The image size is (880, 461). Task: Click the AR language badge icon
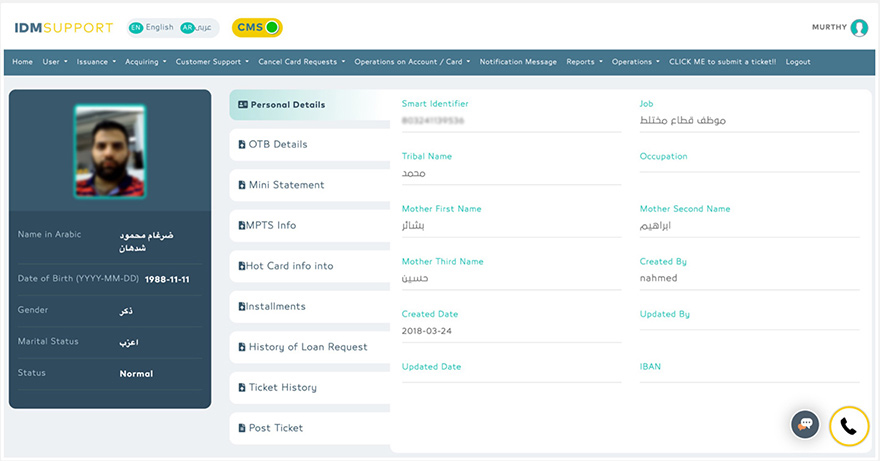tap(187, 28)
